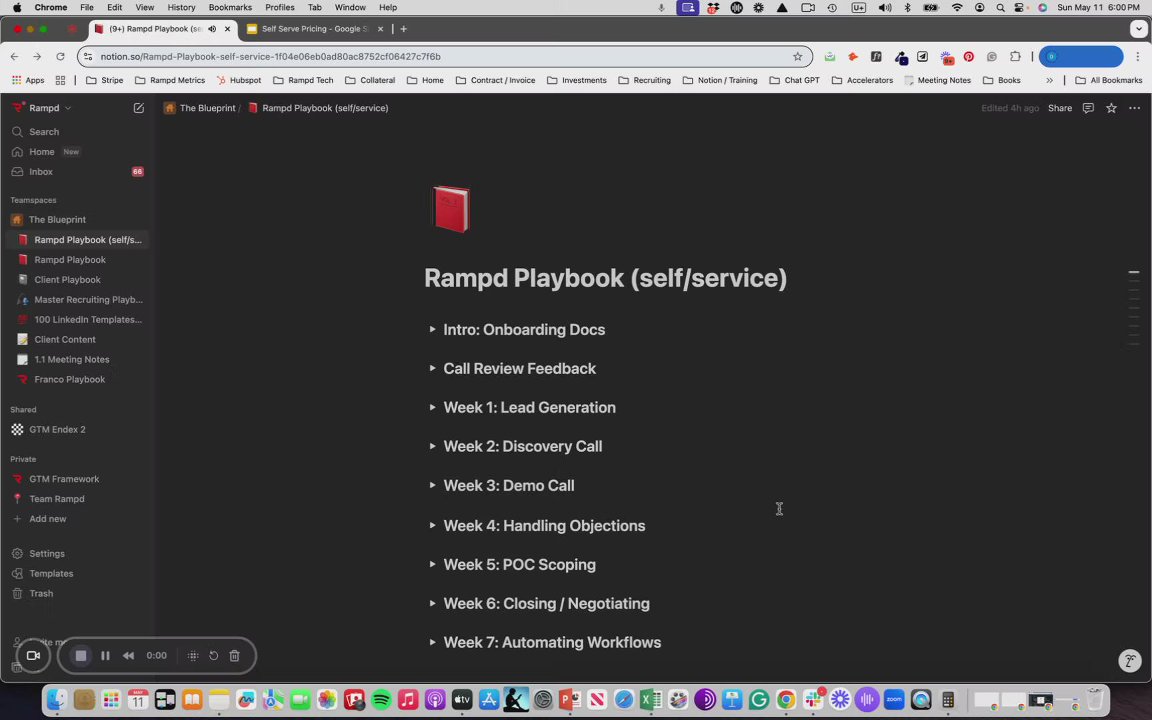Open the All Bookmarks folder
The image size is (1152, 720).
1109,80
